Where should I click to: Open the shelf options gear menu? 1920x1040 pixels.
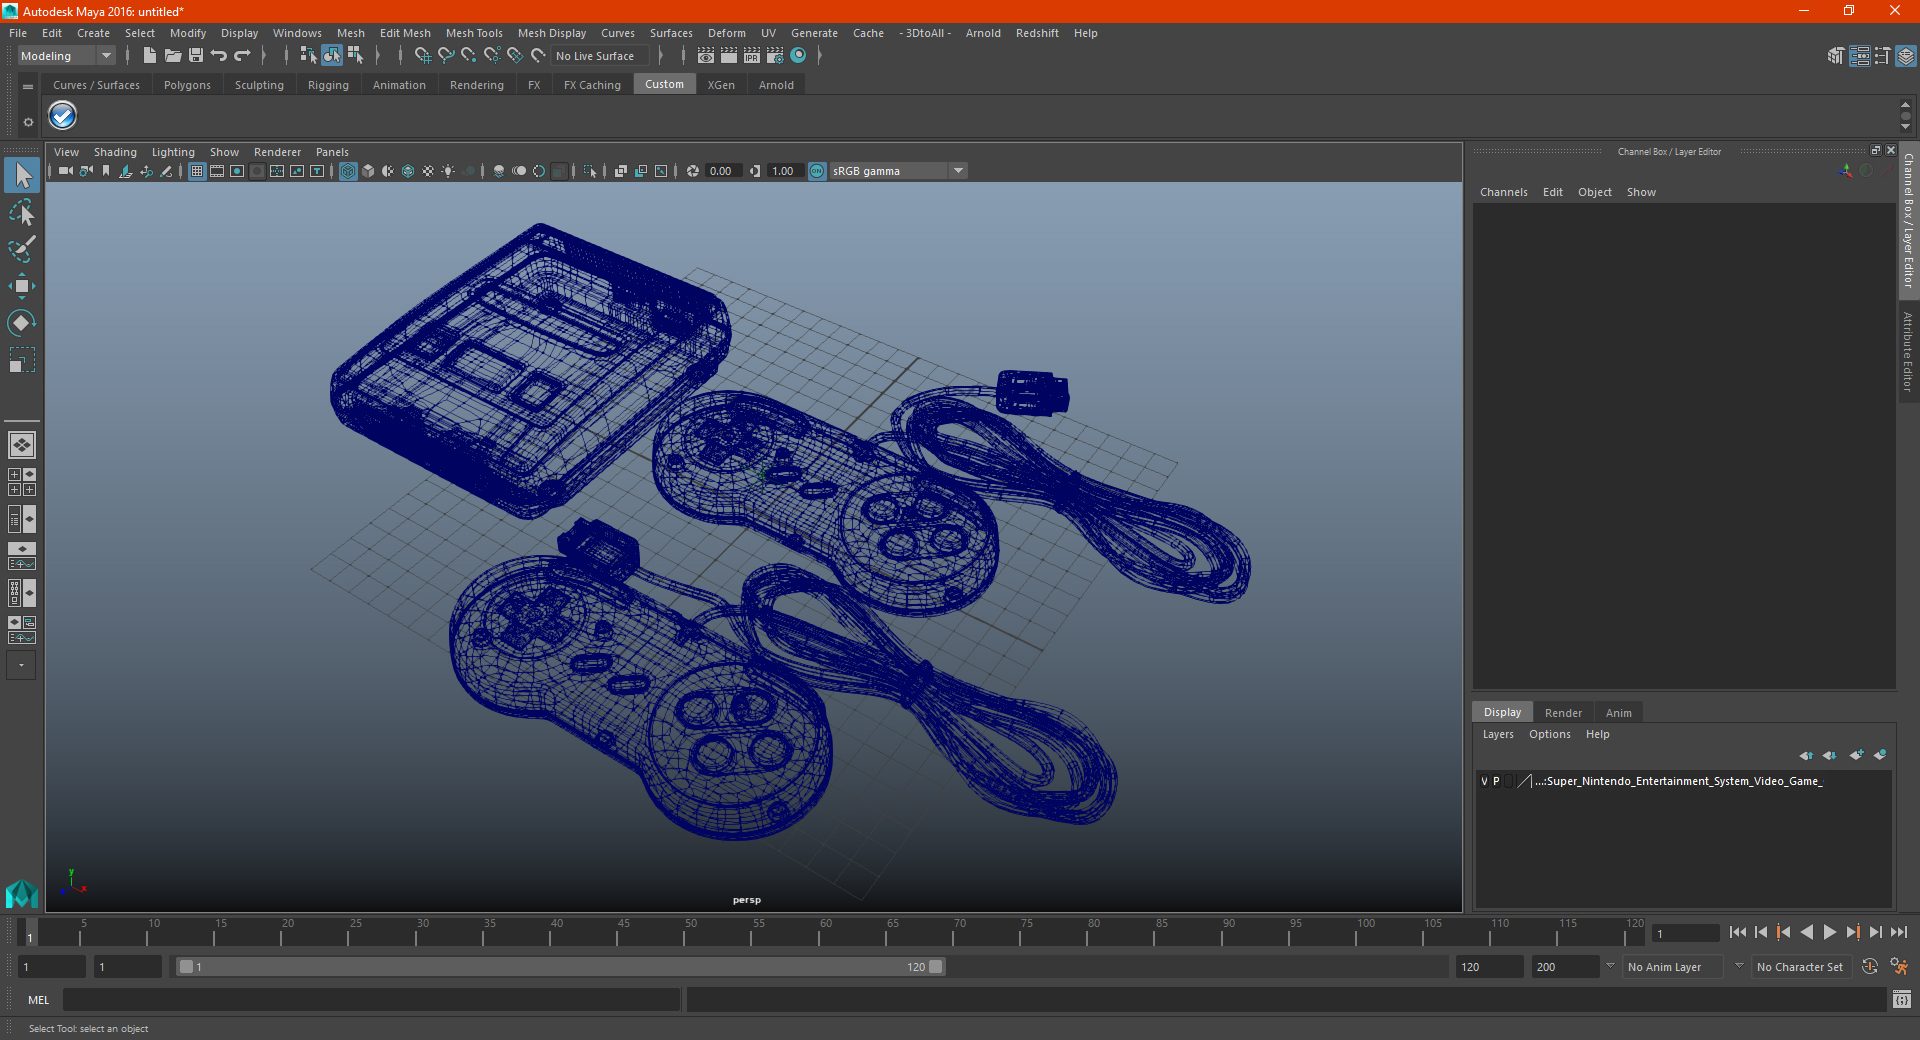(28, 122)
